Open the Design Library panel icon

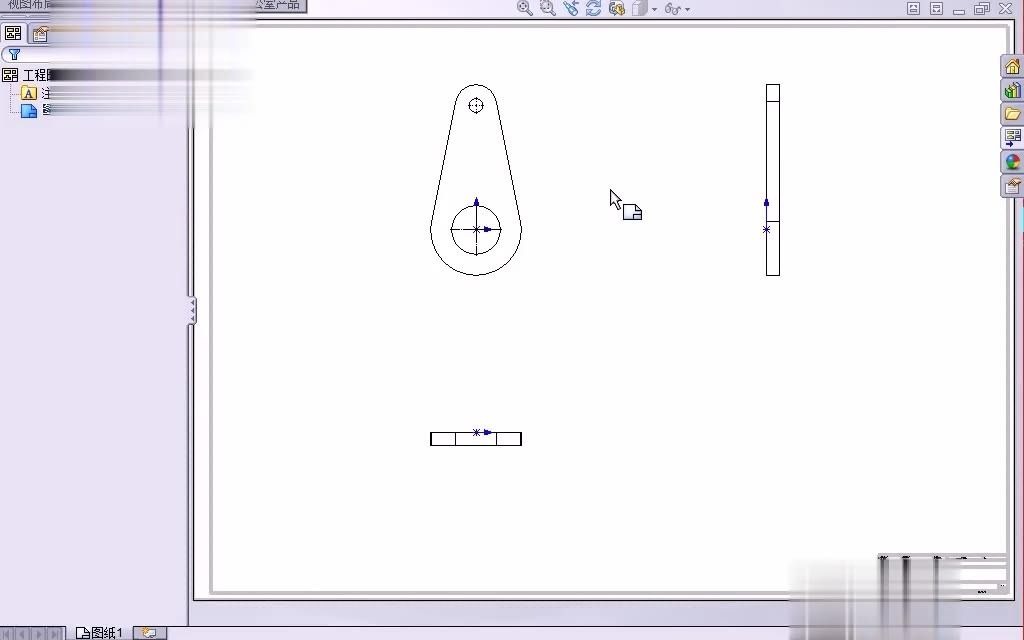(1012, 90)
